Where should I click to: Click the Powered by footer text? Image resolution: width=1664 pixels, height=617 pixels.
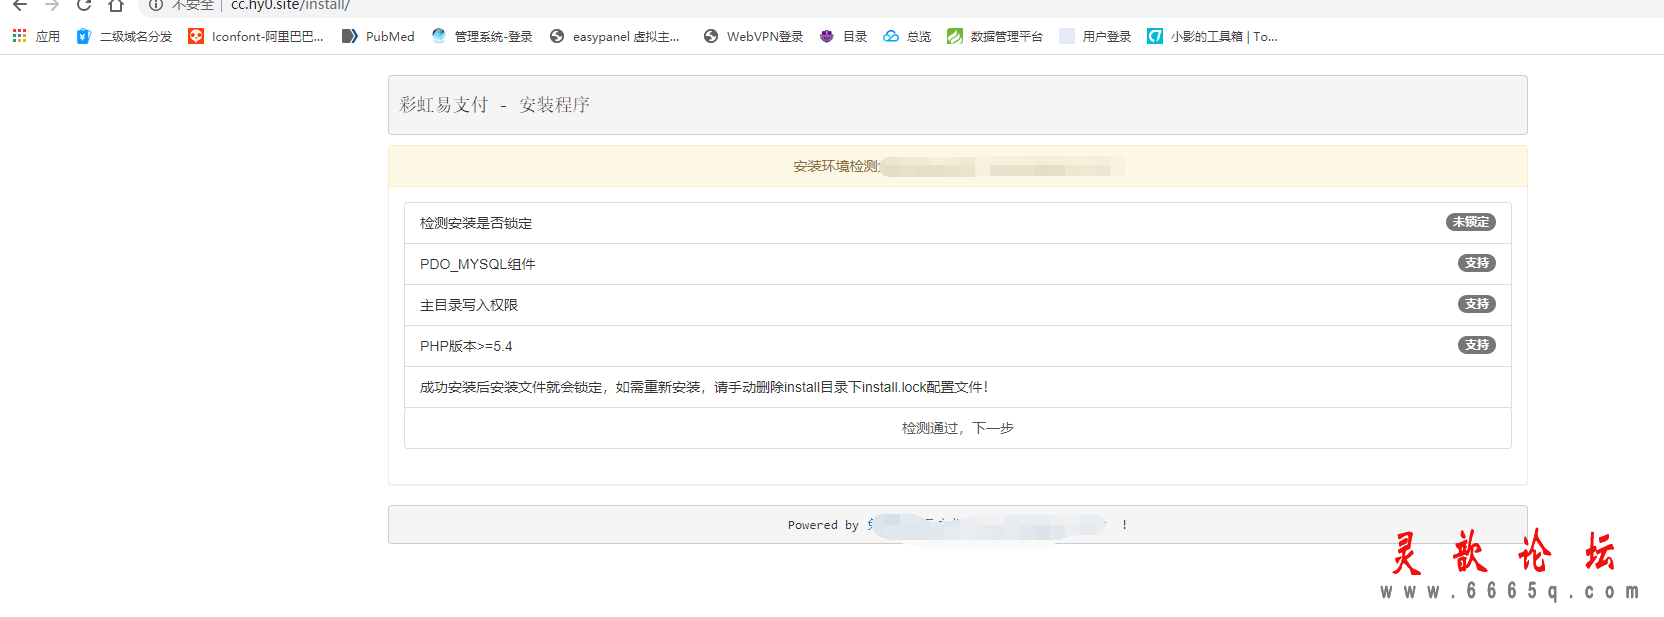[x=823, y=525]
